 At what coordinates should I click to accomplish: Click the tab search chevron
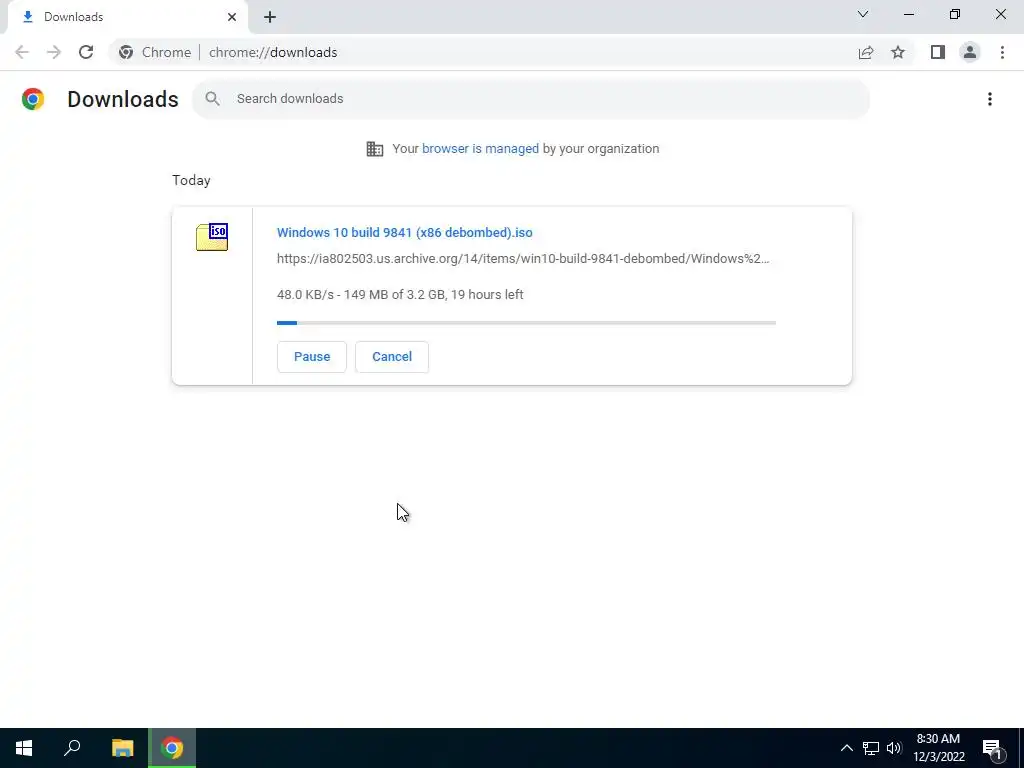(863, 14)
